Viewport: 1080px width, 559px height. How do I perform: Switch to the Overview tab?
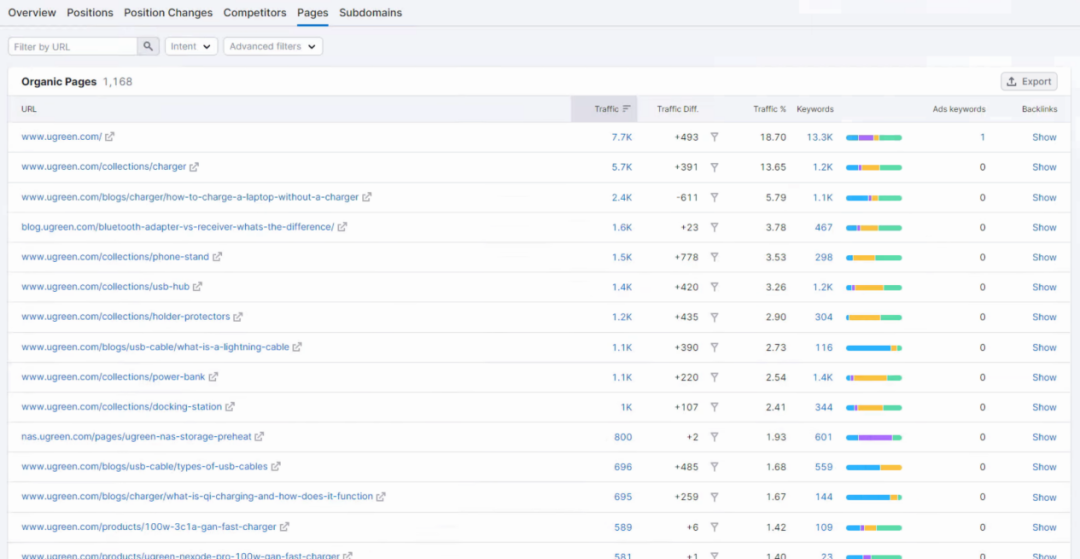click(x=32, y=12)
